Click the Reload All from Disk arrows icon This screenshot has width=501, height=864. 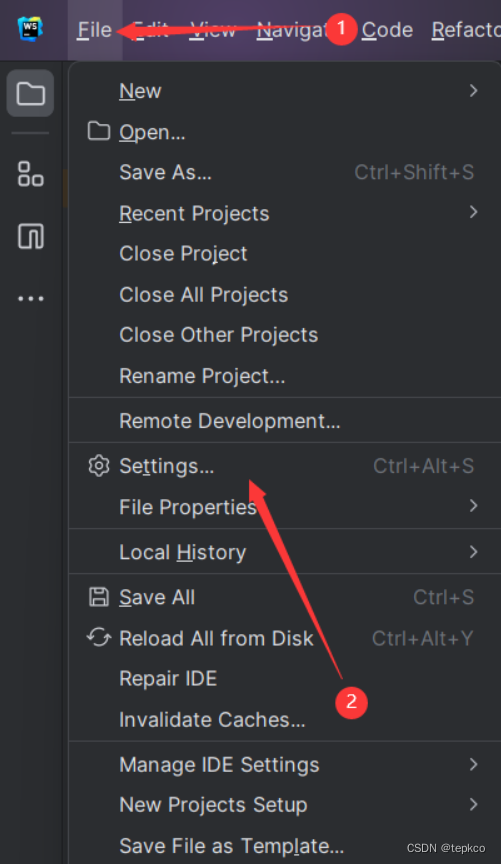click(99, 638)
